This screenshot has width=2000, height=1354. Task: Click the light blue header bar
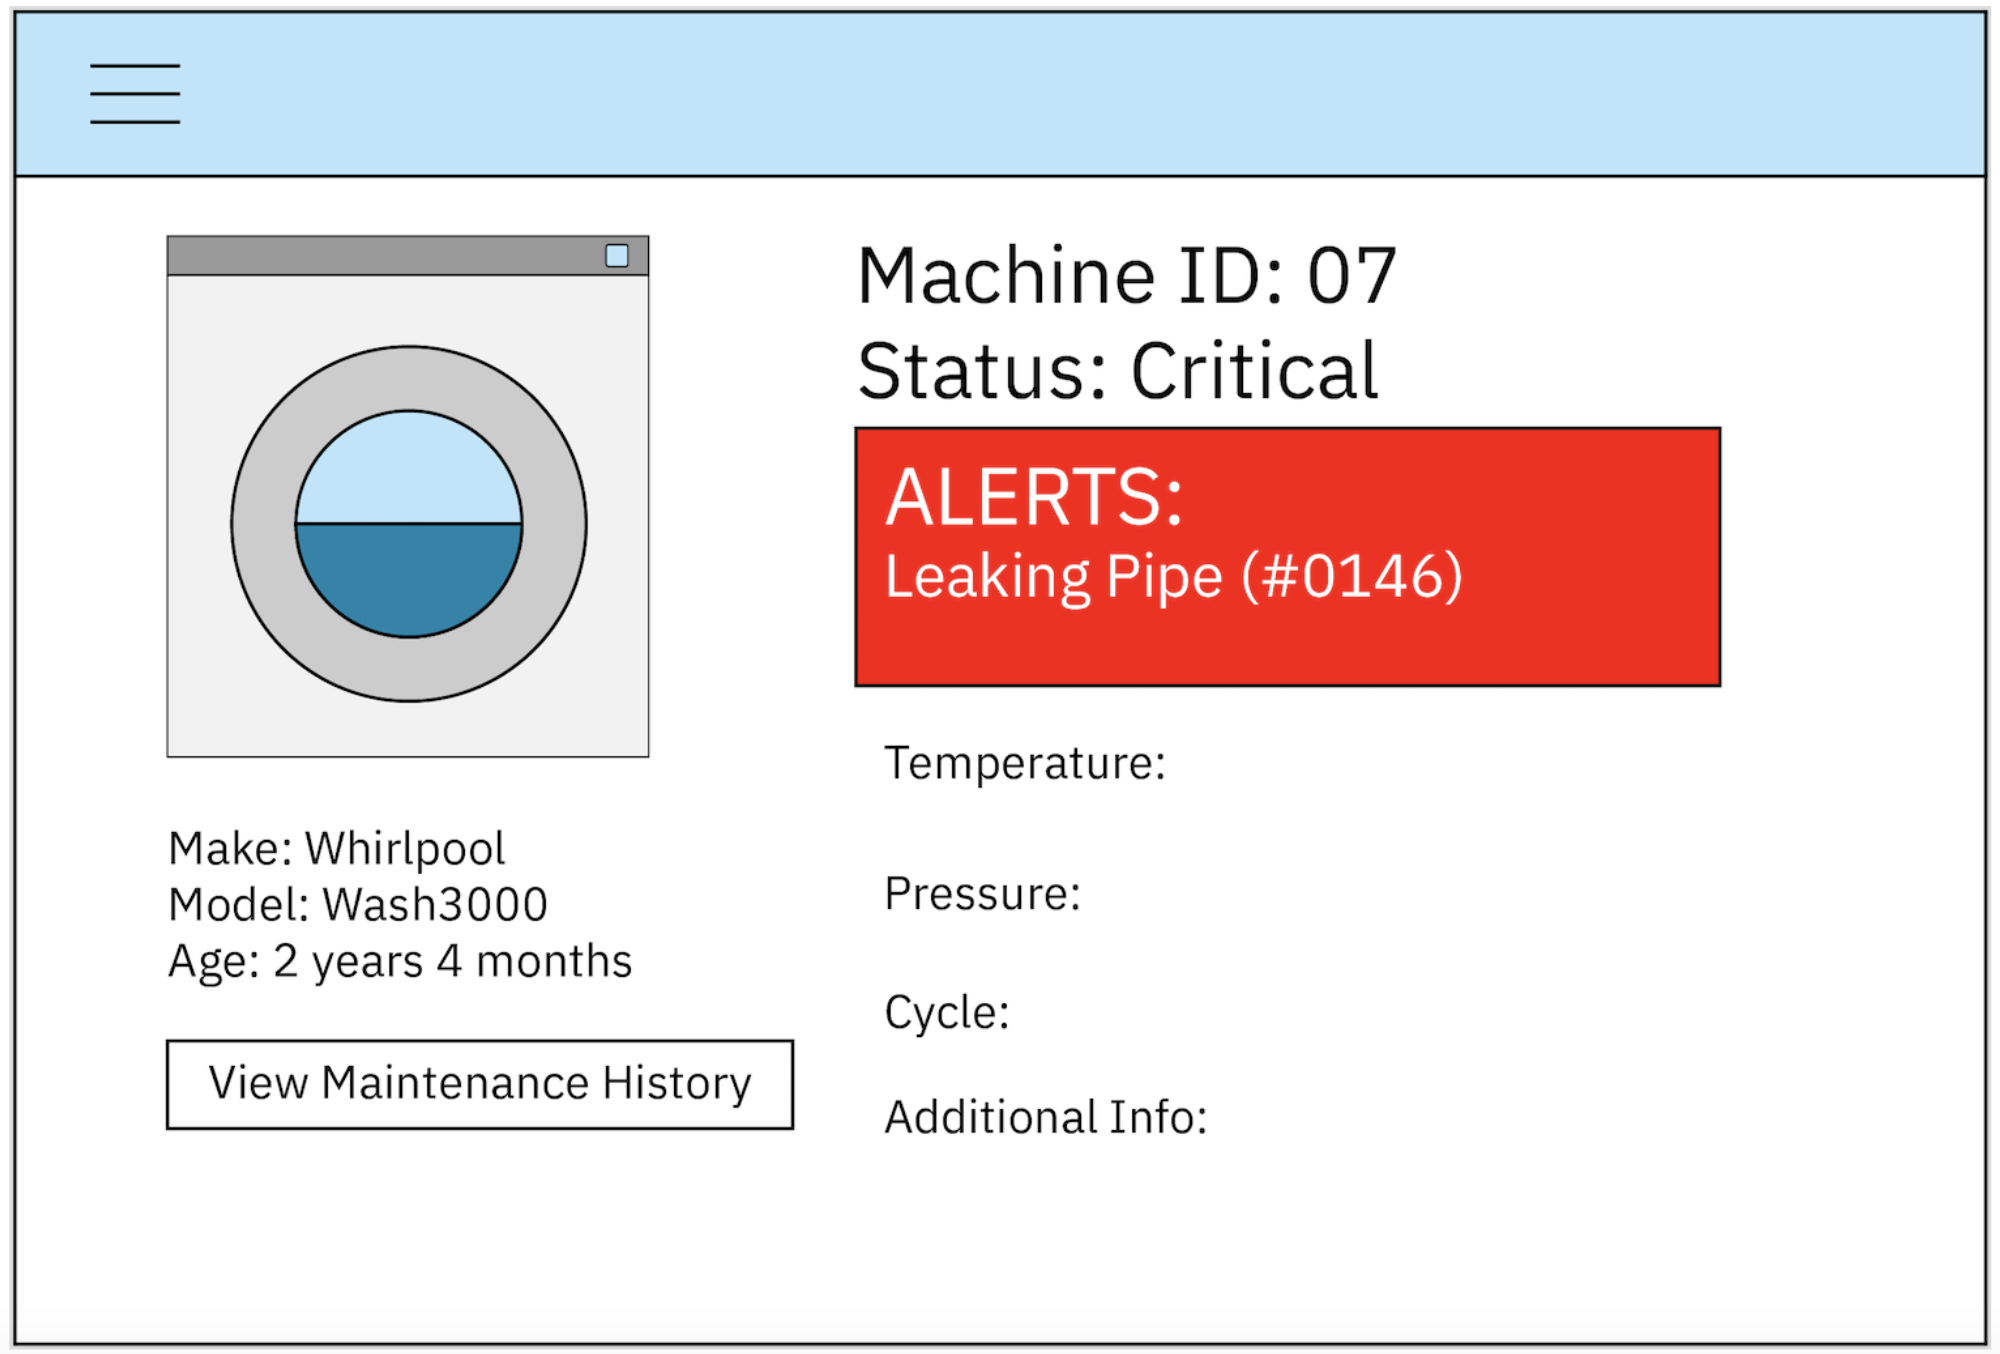(1000, 94)
